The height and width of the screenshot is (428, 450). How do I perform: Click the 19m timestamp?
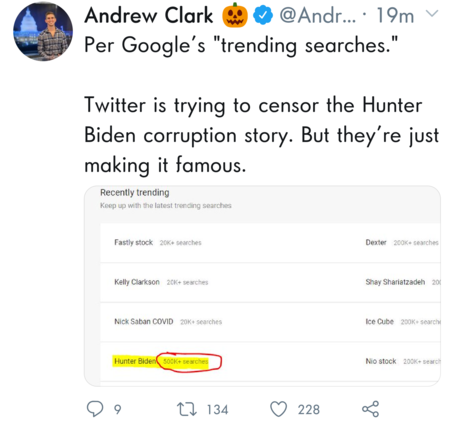coord(395,16)
